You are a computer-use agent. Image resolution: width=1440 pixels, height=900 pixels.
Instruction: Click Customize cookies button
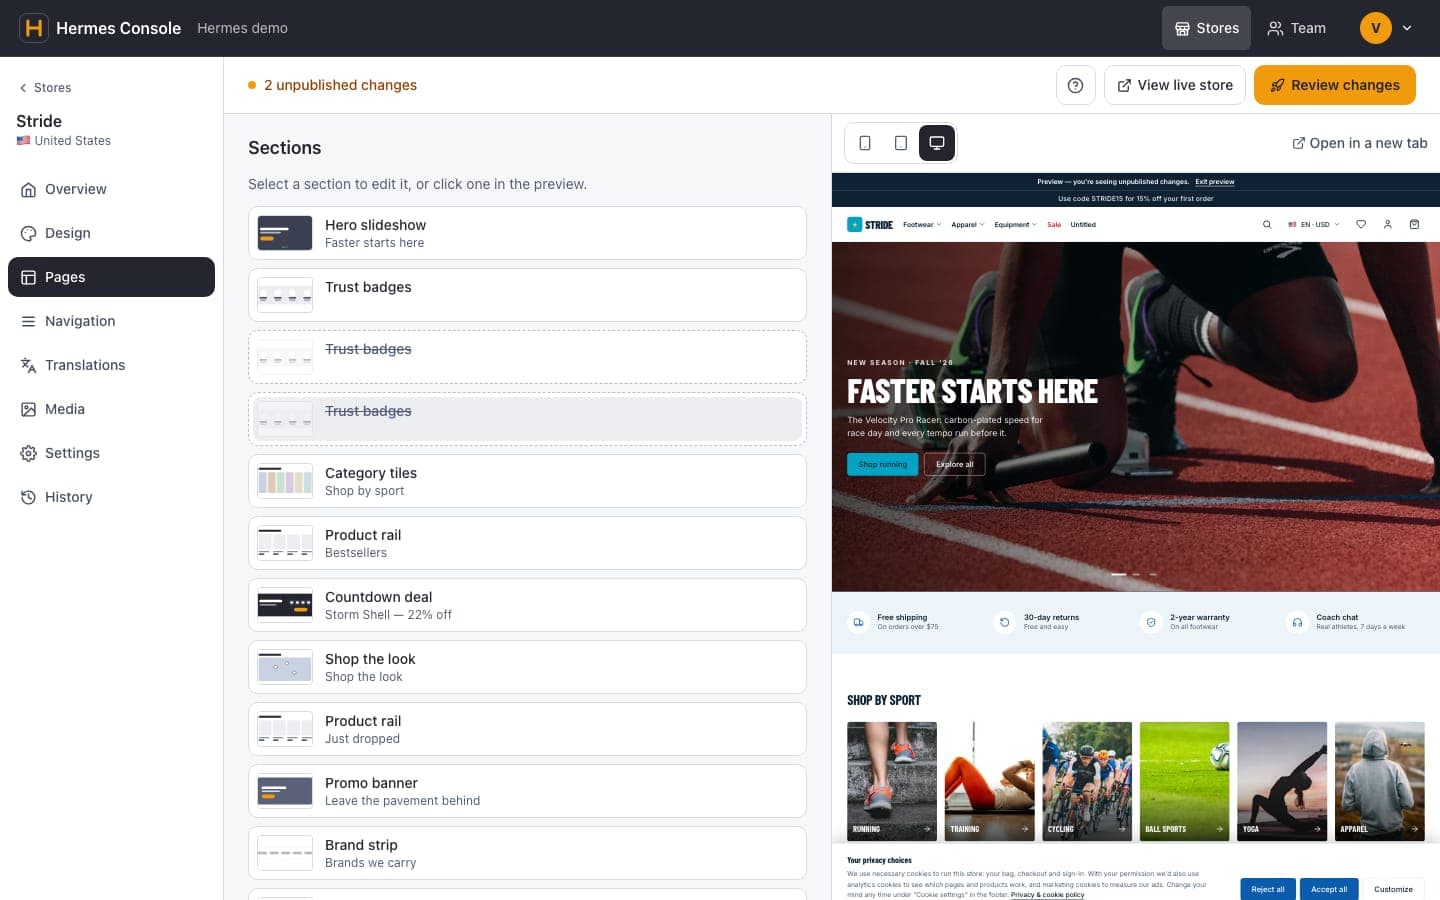tap(1393, 889)
